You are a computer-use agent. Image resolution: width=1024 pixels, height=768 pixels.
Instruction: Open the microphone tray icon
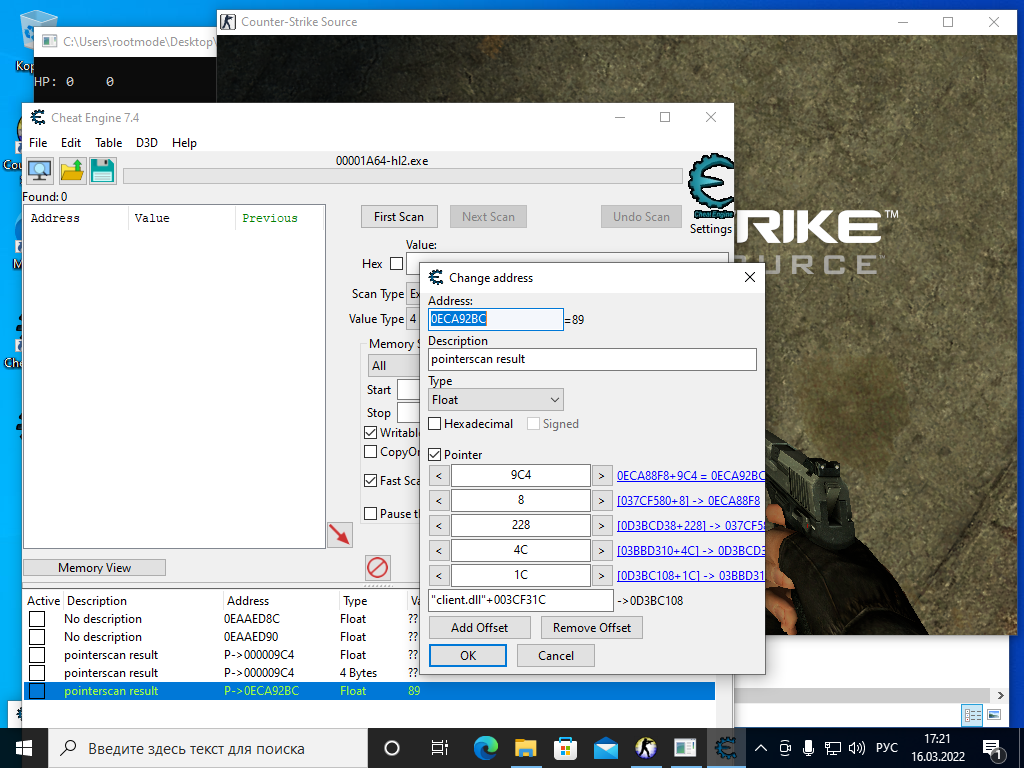[808, 748]
